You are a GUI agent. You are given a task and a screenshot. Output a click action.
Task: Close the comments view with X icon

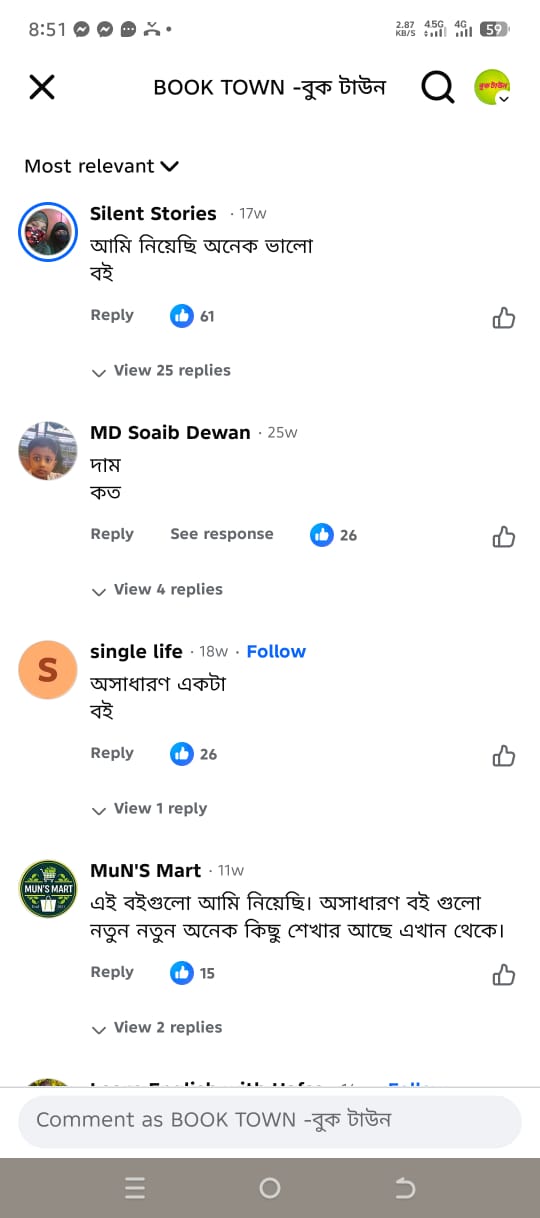coord(42,88)
